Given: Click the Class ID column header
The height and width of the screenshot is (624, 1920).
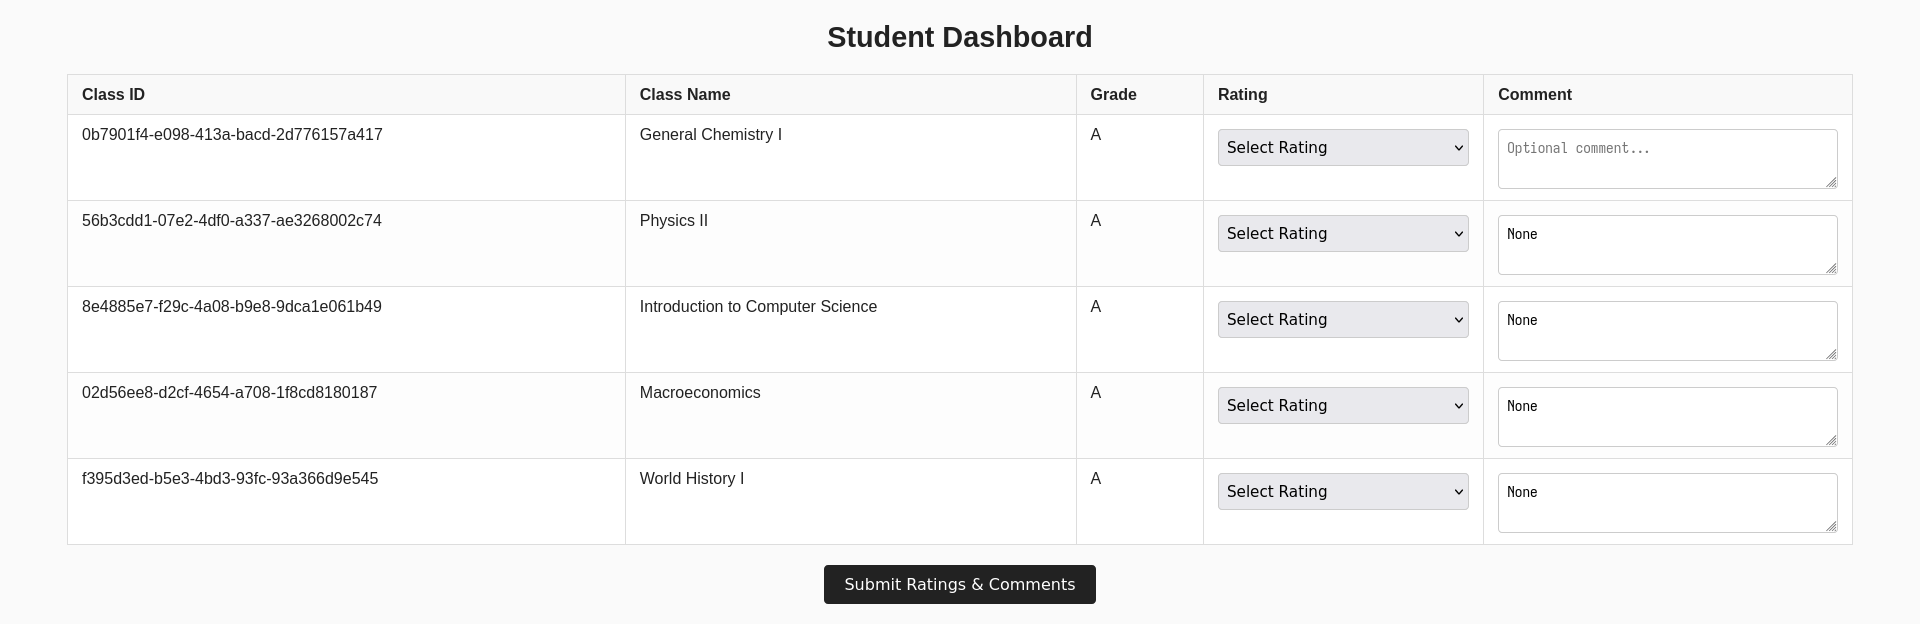Looking at the screenshot, I should coord(113,94).
